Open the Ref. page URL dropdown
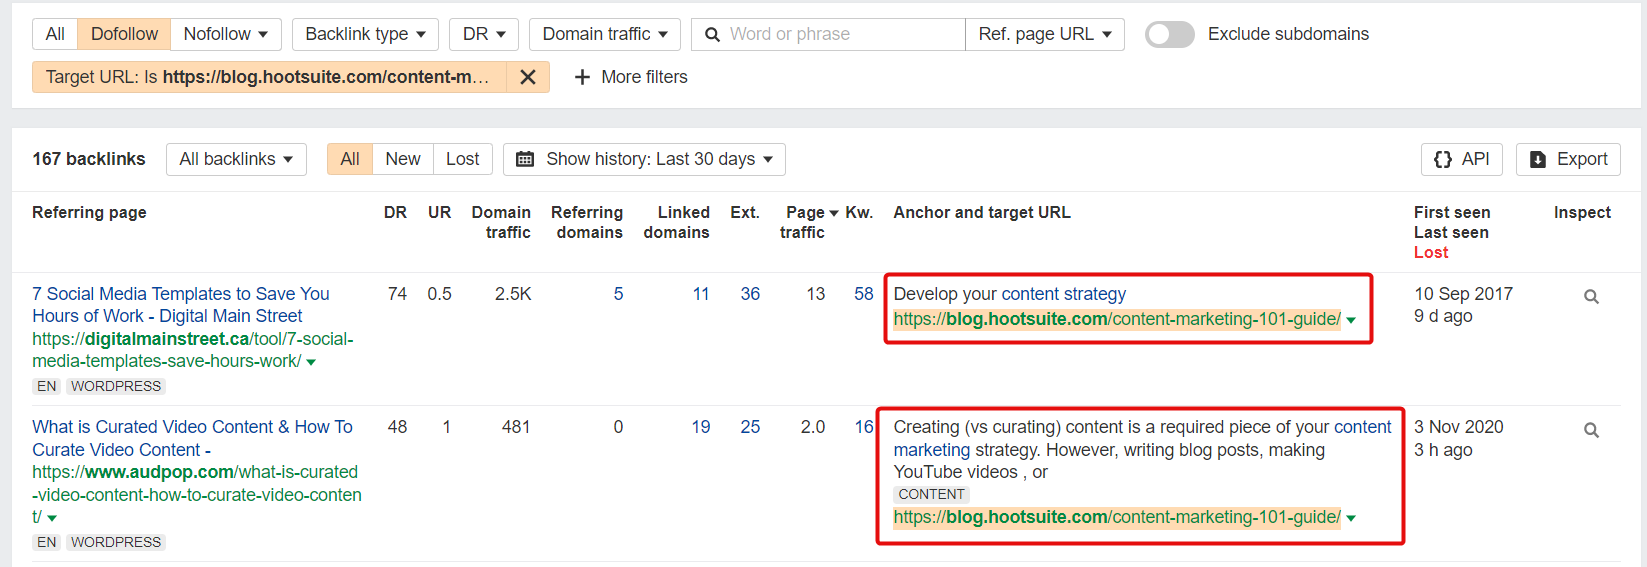This screenshot has width=1647, height=567. pyautogui.click(x=1045, y=34)
